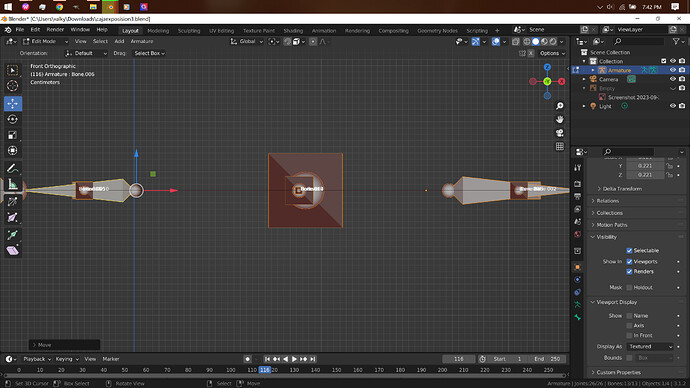The height and width of the screenshot is (388, 690).
Task: Switch to the Modeling workspace tab
Action: [158, 31]
